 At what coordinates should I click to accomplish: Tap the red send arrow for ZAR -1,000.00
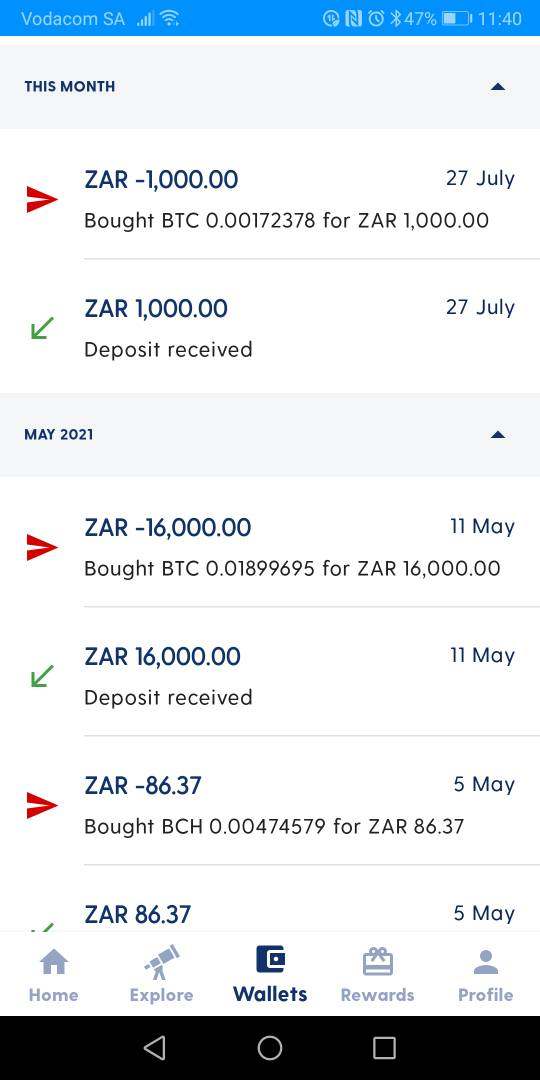click(x=42, y=200)
